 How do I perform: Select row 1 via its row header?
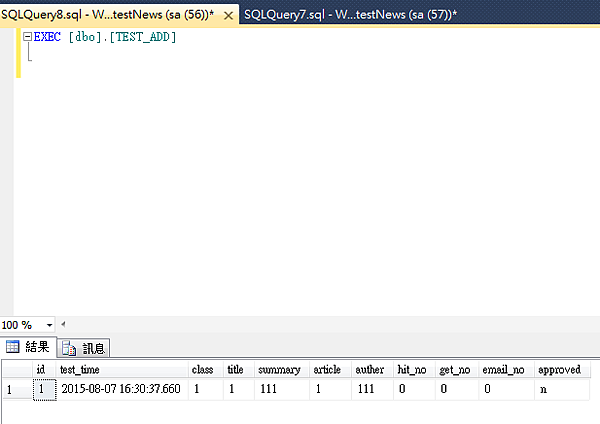[17, 390]
